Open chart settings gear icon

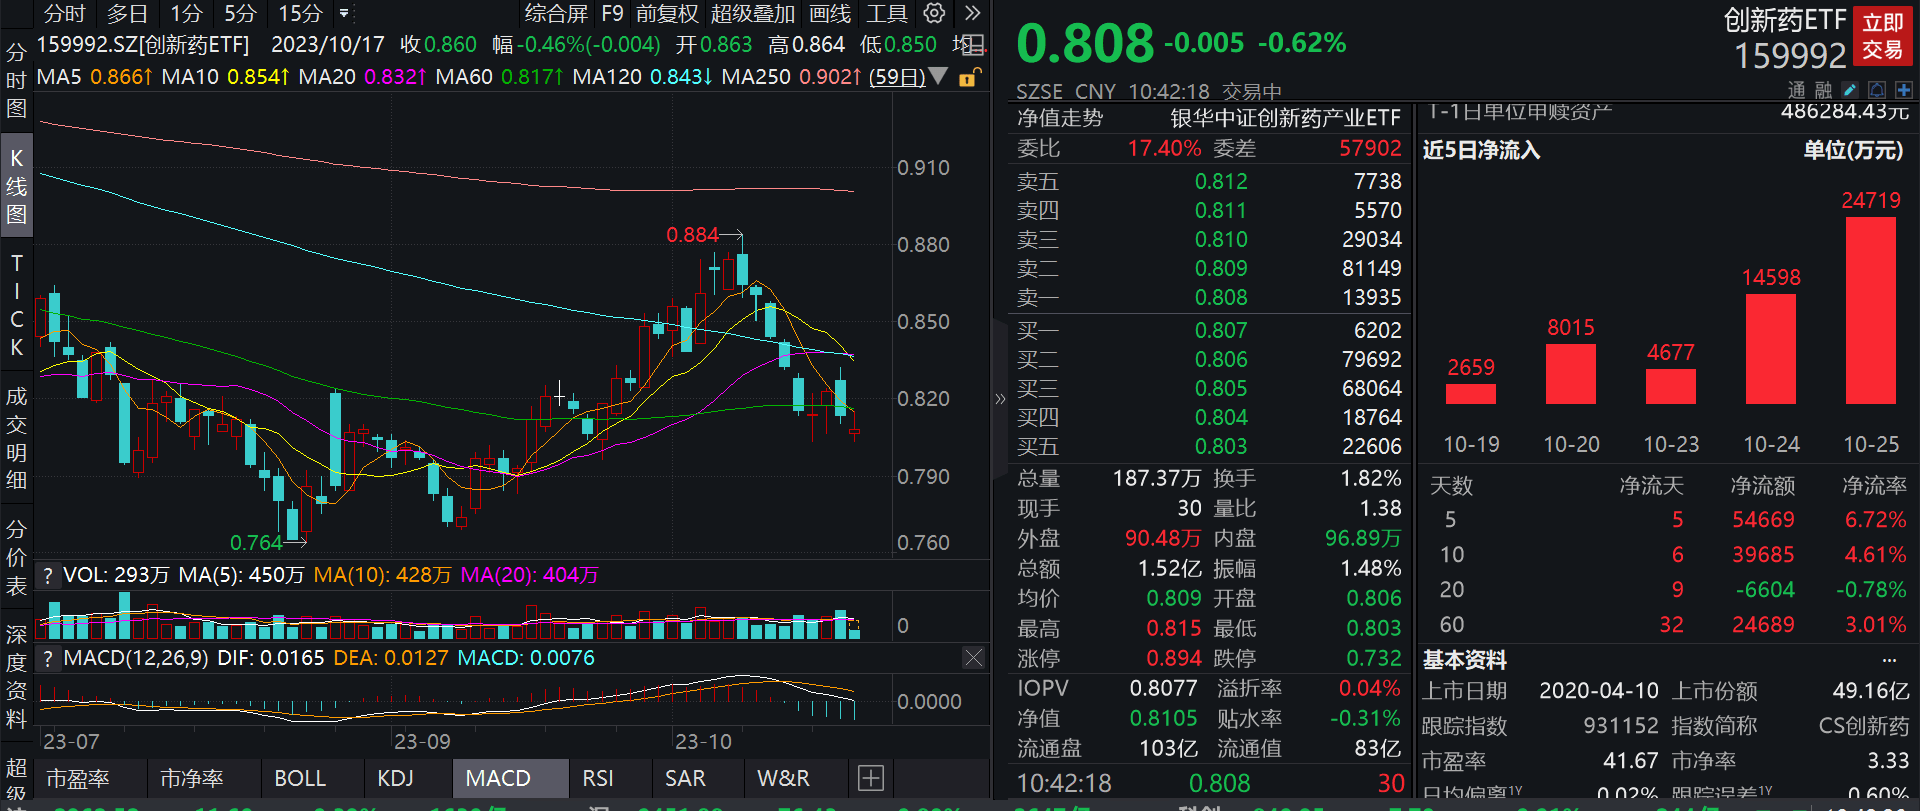(x=934, y=13)
